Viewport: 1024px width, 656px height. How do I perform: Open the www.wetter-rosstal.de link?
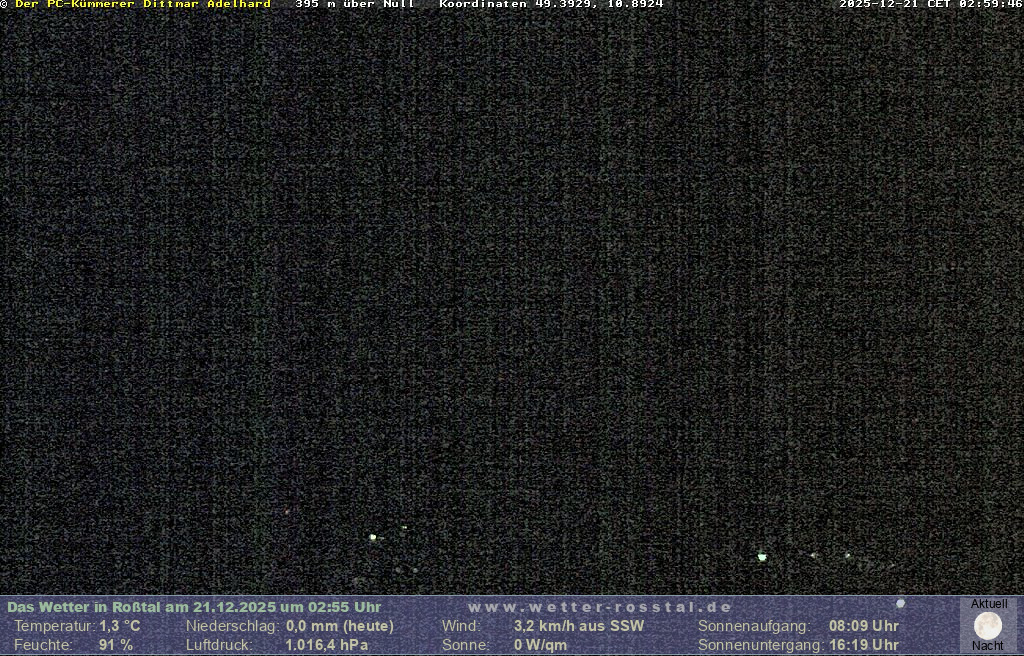point(600,607)
